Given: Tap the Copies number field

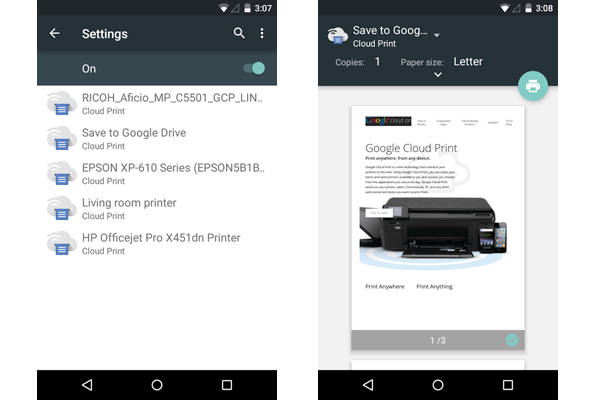Looking at the screenshot, I should [x=377, y=62].
